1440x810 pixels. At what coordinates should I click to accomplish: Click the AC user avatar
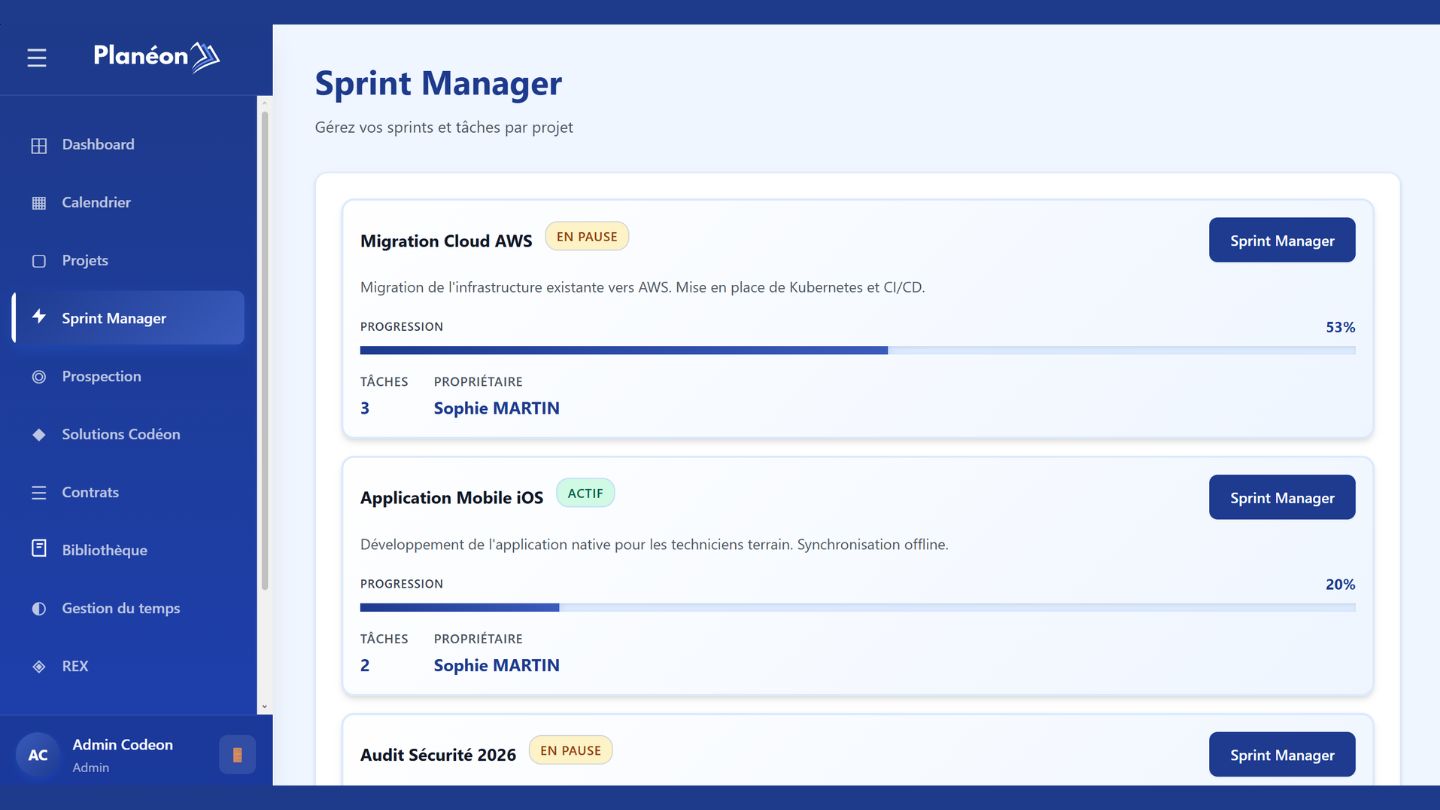click(x=38, y=755)
